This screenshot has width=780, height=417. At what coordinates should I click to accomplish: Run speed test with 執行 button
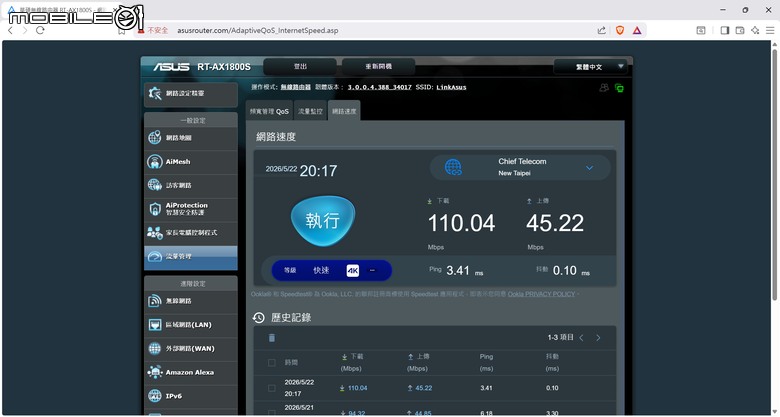click(x=323, y=220)
